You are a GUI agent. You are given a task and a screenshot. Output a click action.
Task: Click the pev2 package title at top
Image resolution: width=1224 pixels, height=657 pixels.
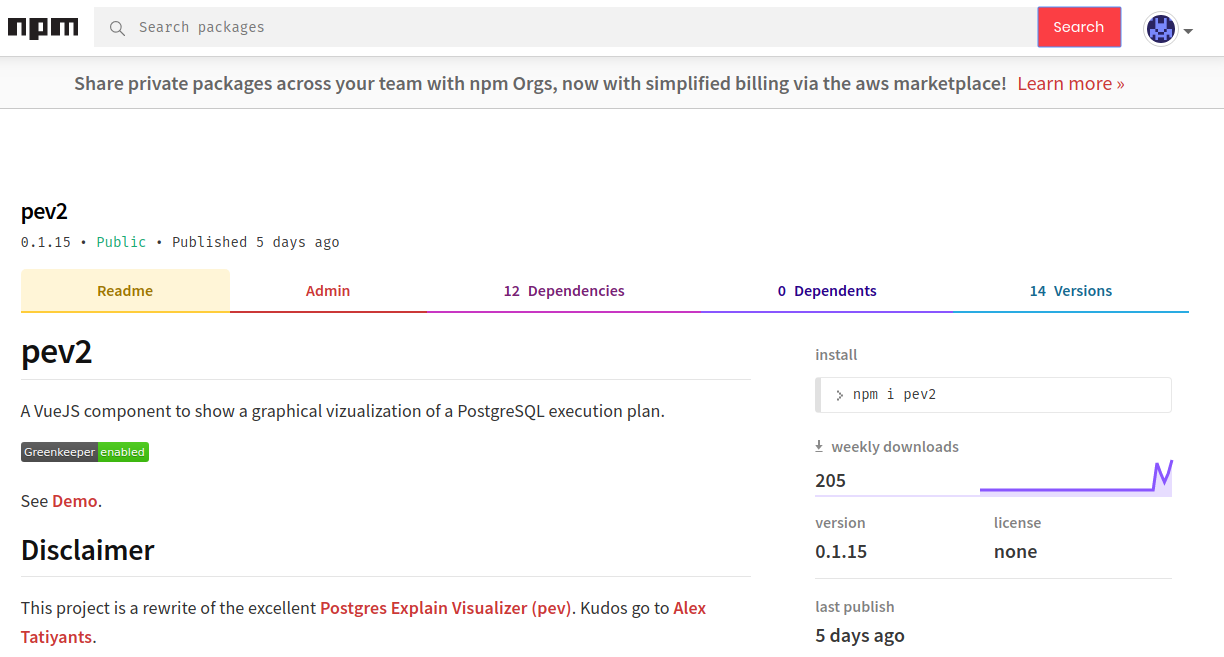click(x=44, y=212)
